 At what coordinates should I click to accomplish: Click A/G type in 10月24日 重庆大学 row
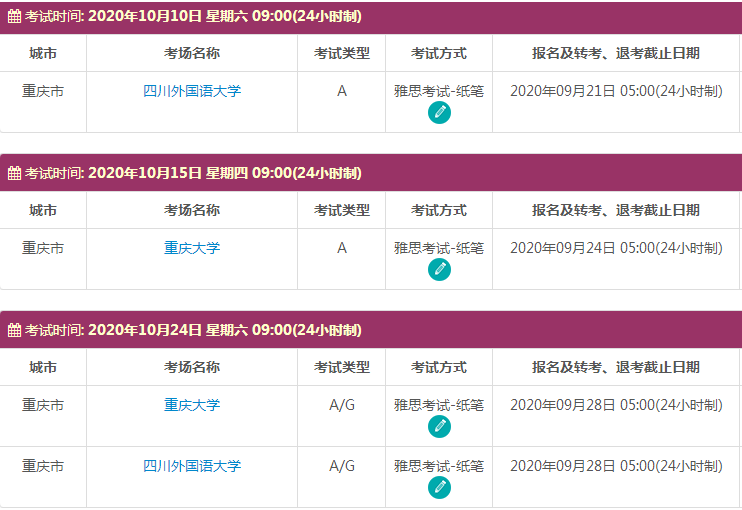coord(342,405)
